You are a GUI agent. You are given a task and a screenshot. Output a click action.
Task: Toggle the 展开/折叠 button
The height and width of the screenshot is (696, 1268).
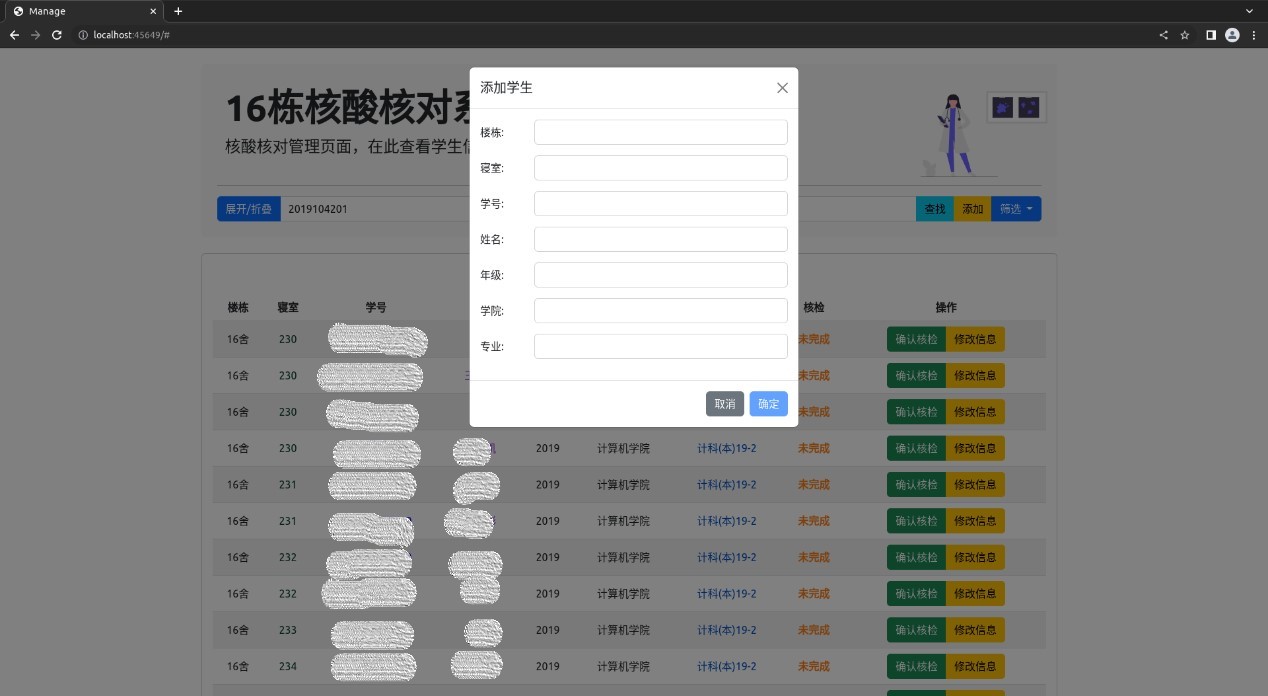point(248,209)
